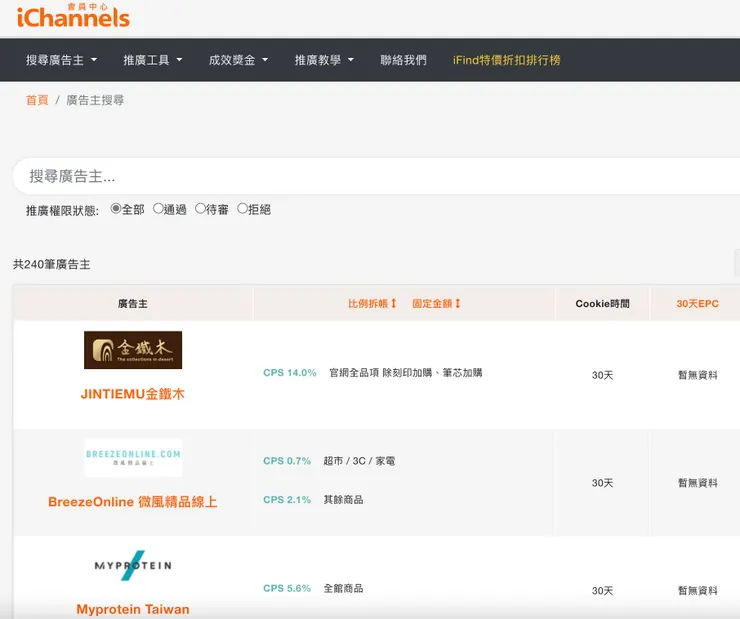Open Myprotein Taiwan advertiser link
The height and width of the screenshot is (619, 740).
133,609
